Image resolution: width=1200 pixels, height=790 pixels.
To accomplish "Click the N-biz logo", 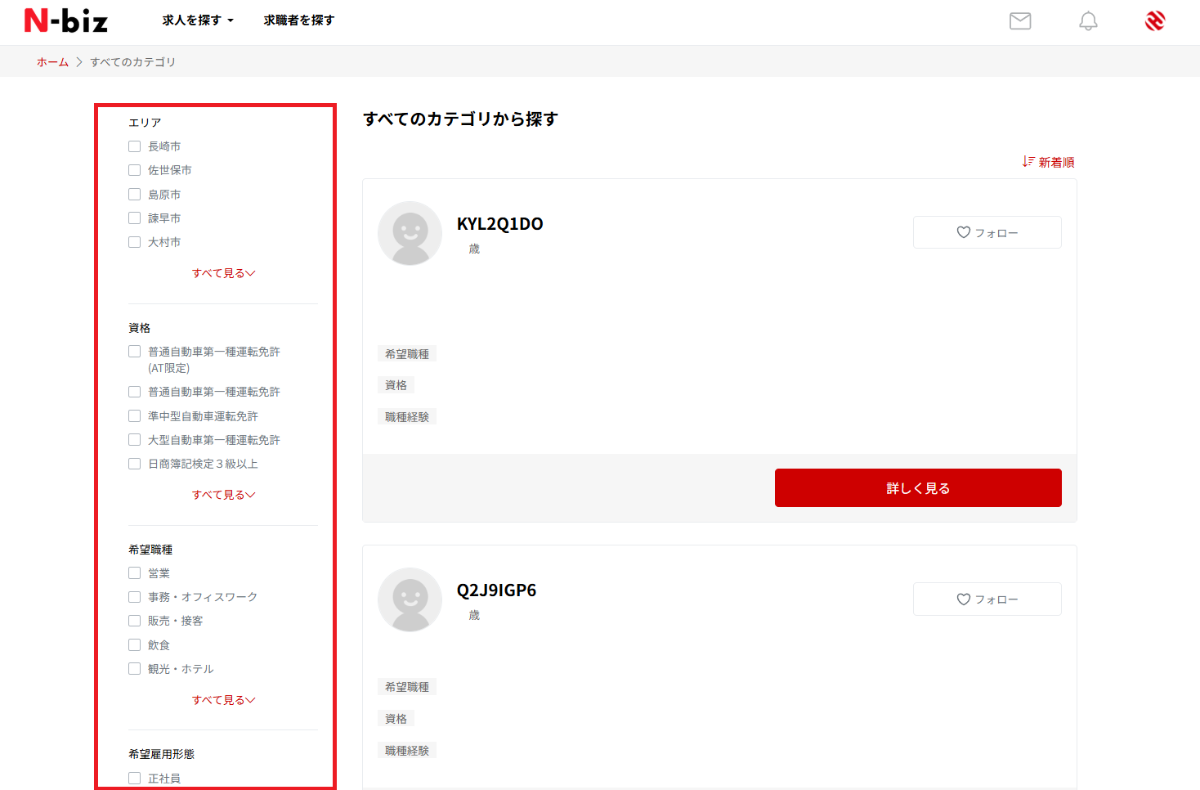I will click(x=66, y=20).
